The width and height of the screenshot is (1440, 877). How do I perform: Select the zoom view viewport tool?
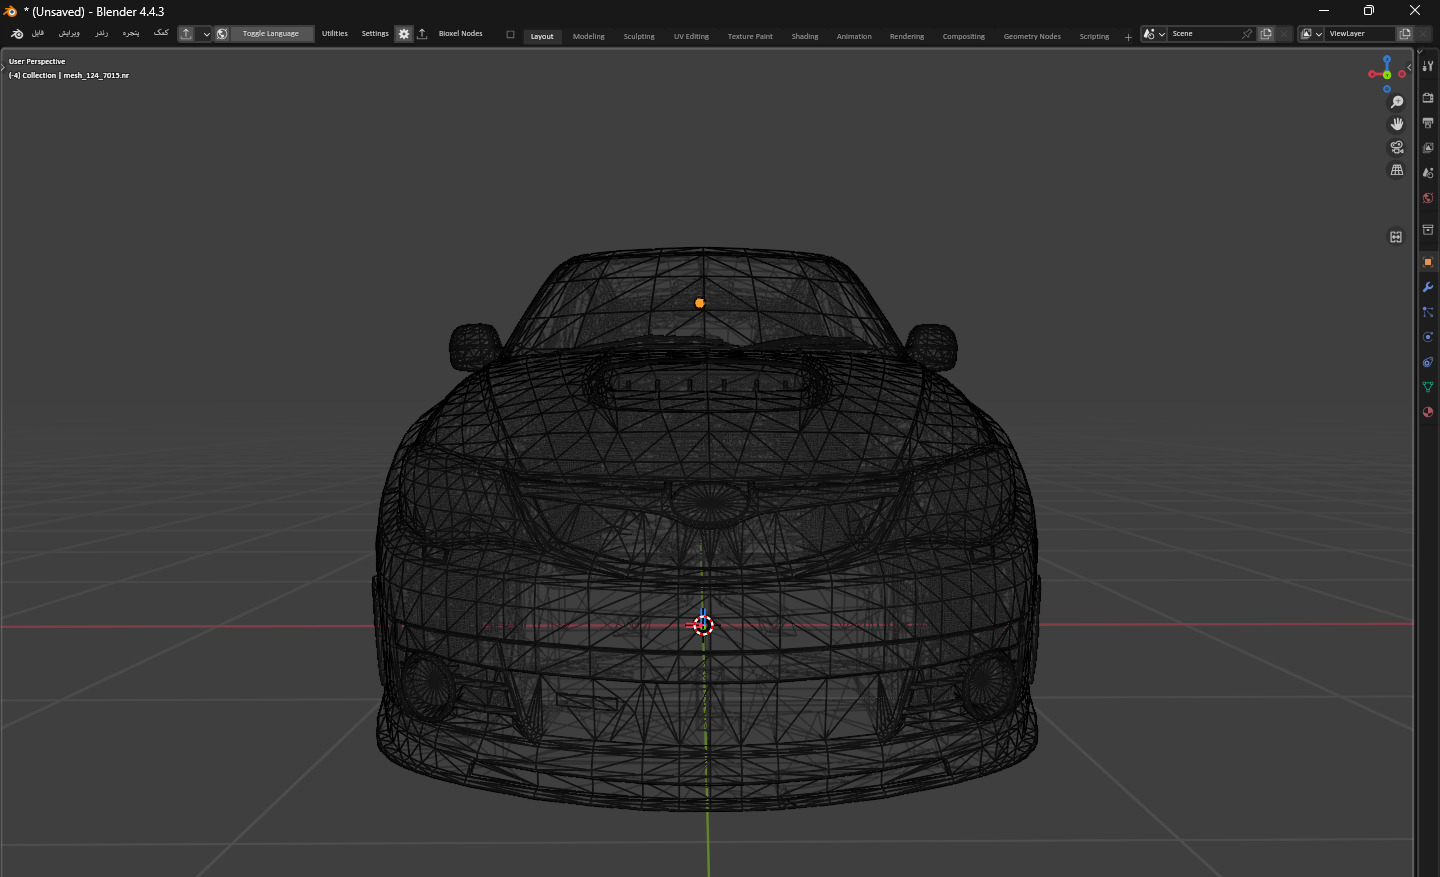[x=1397, y=102]
